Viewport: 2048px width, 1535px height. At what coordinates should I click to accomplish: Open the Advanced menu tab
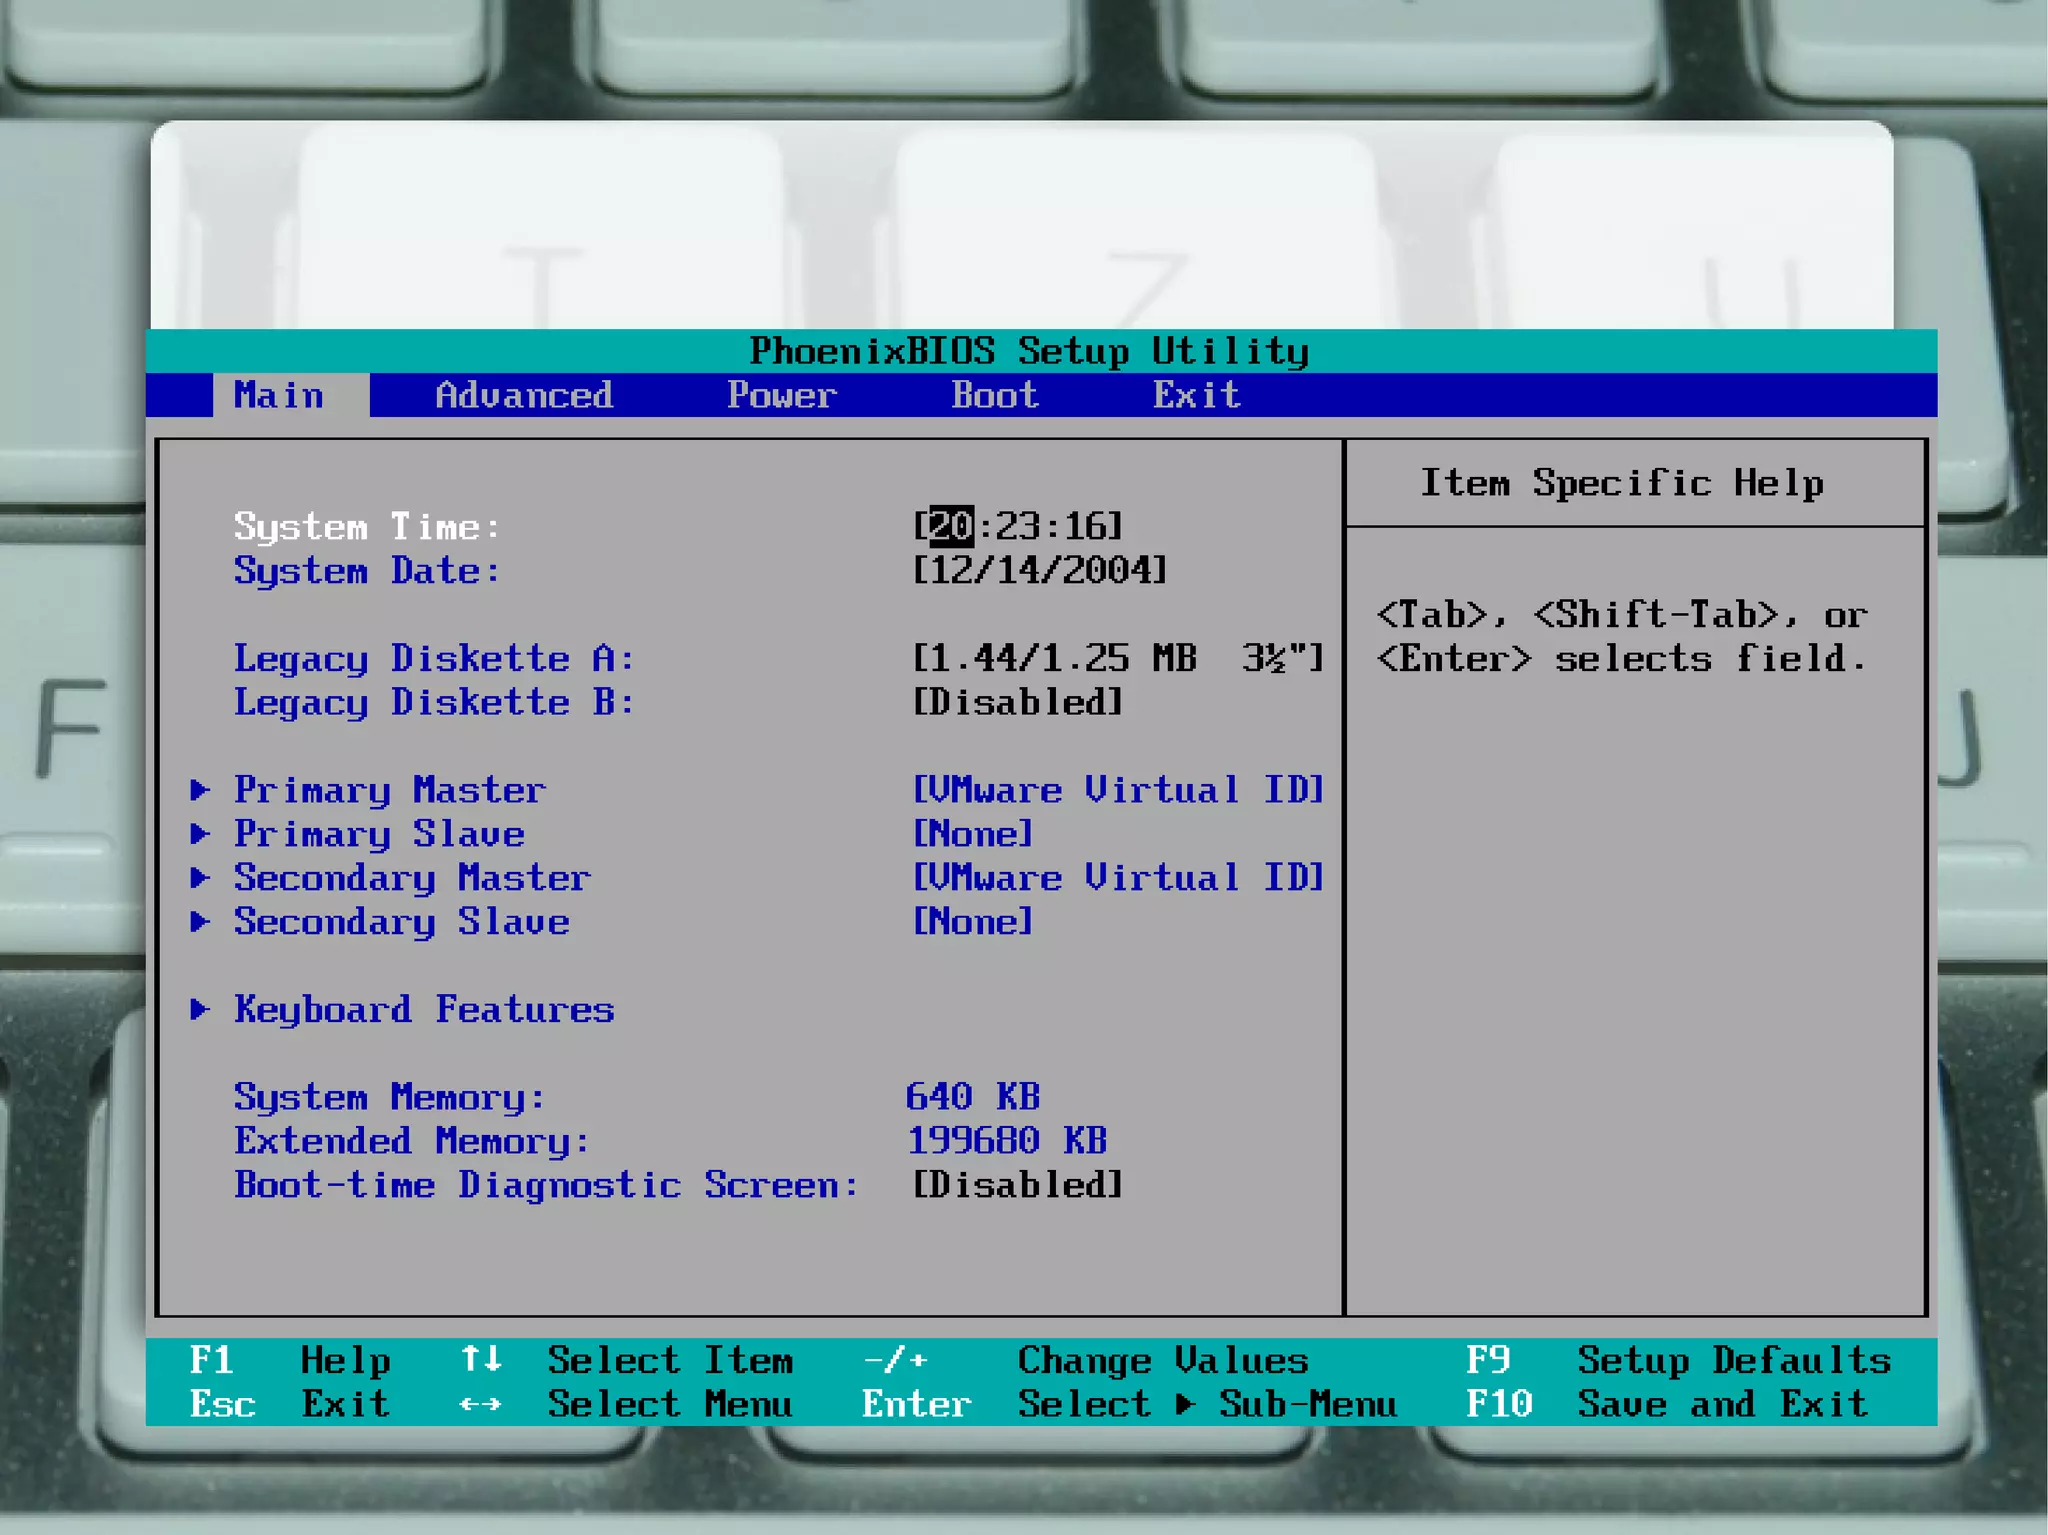point(523,395)
